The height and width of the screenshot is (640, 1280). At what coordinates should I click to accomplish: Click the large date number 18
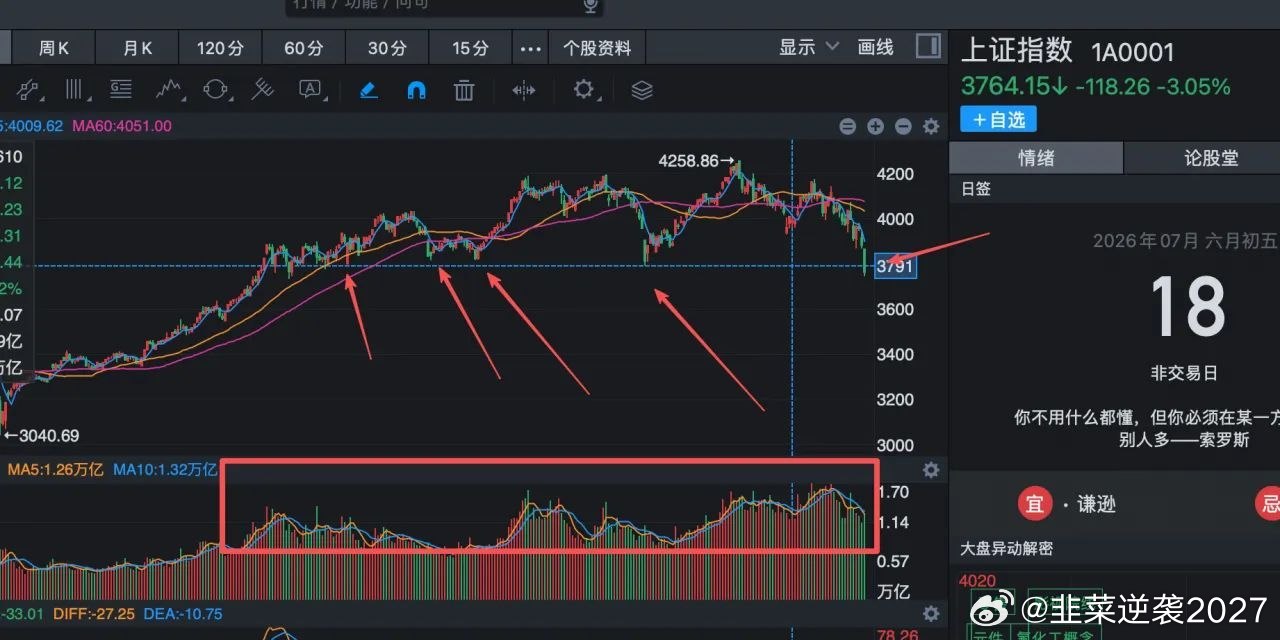1187,306
